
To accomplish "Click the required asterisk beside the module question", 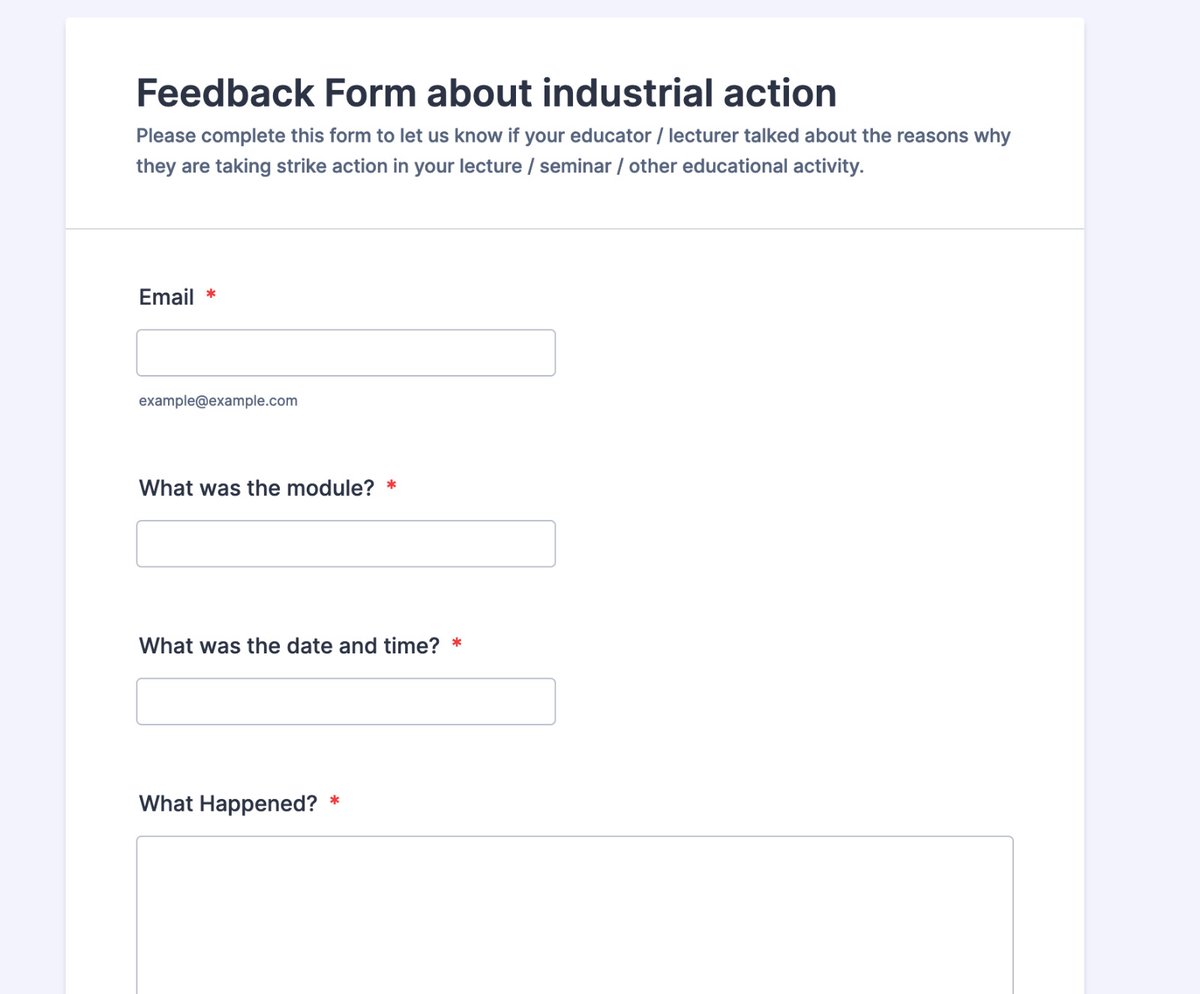I will [x=392, y=487].
